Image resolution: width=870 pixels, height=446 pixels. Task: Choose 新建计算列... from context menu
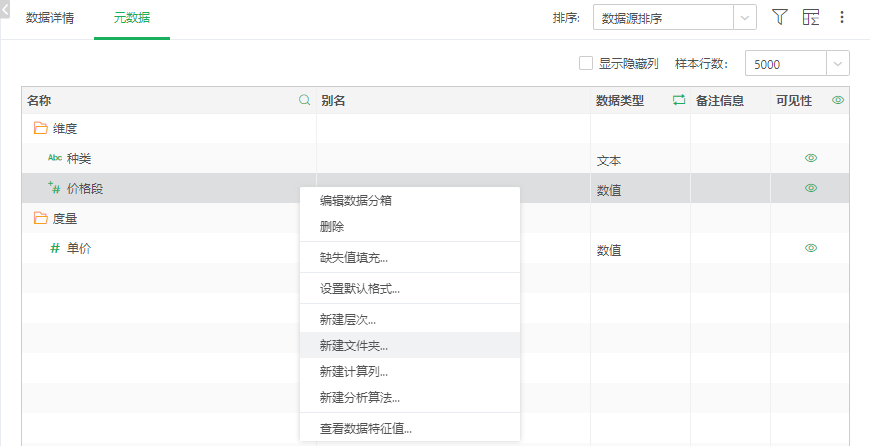click(410, 372)
